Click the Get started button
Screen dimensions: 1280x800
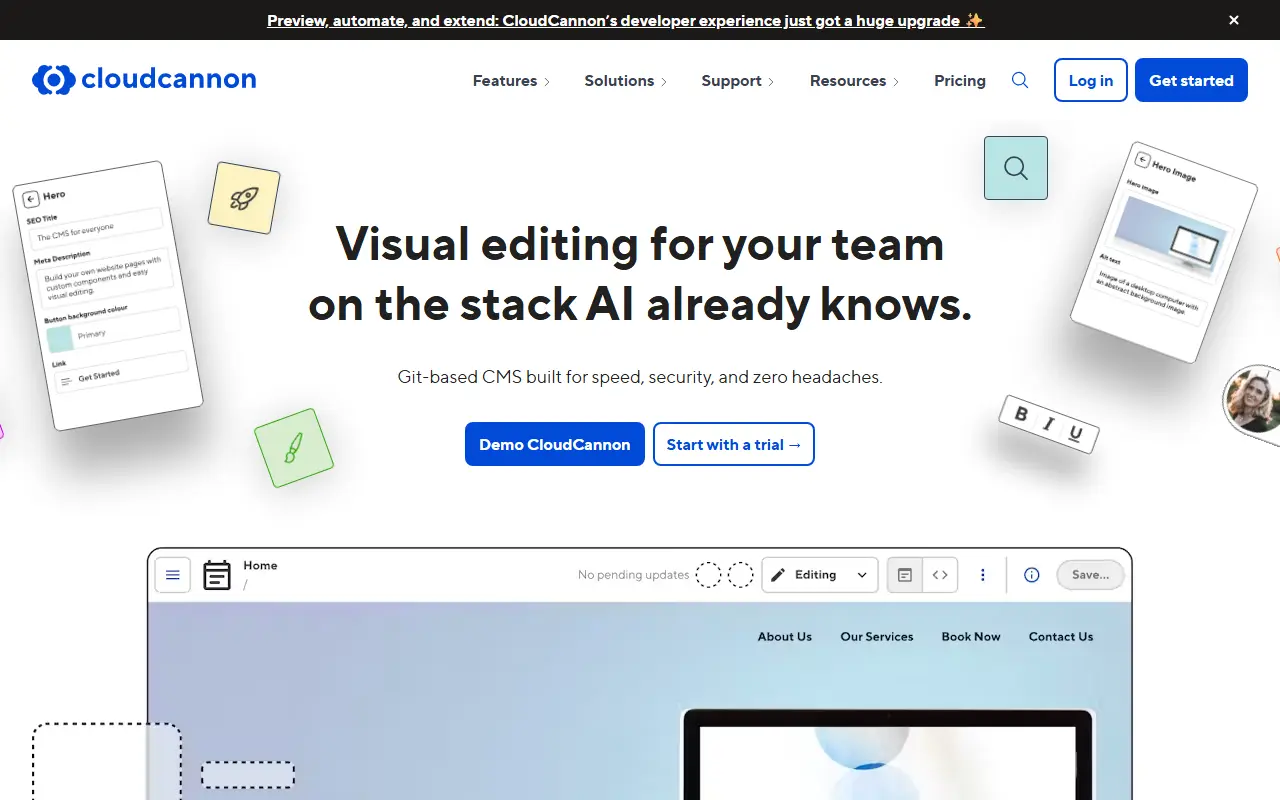click(x=1191, y=80)
